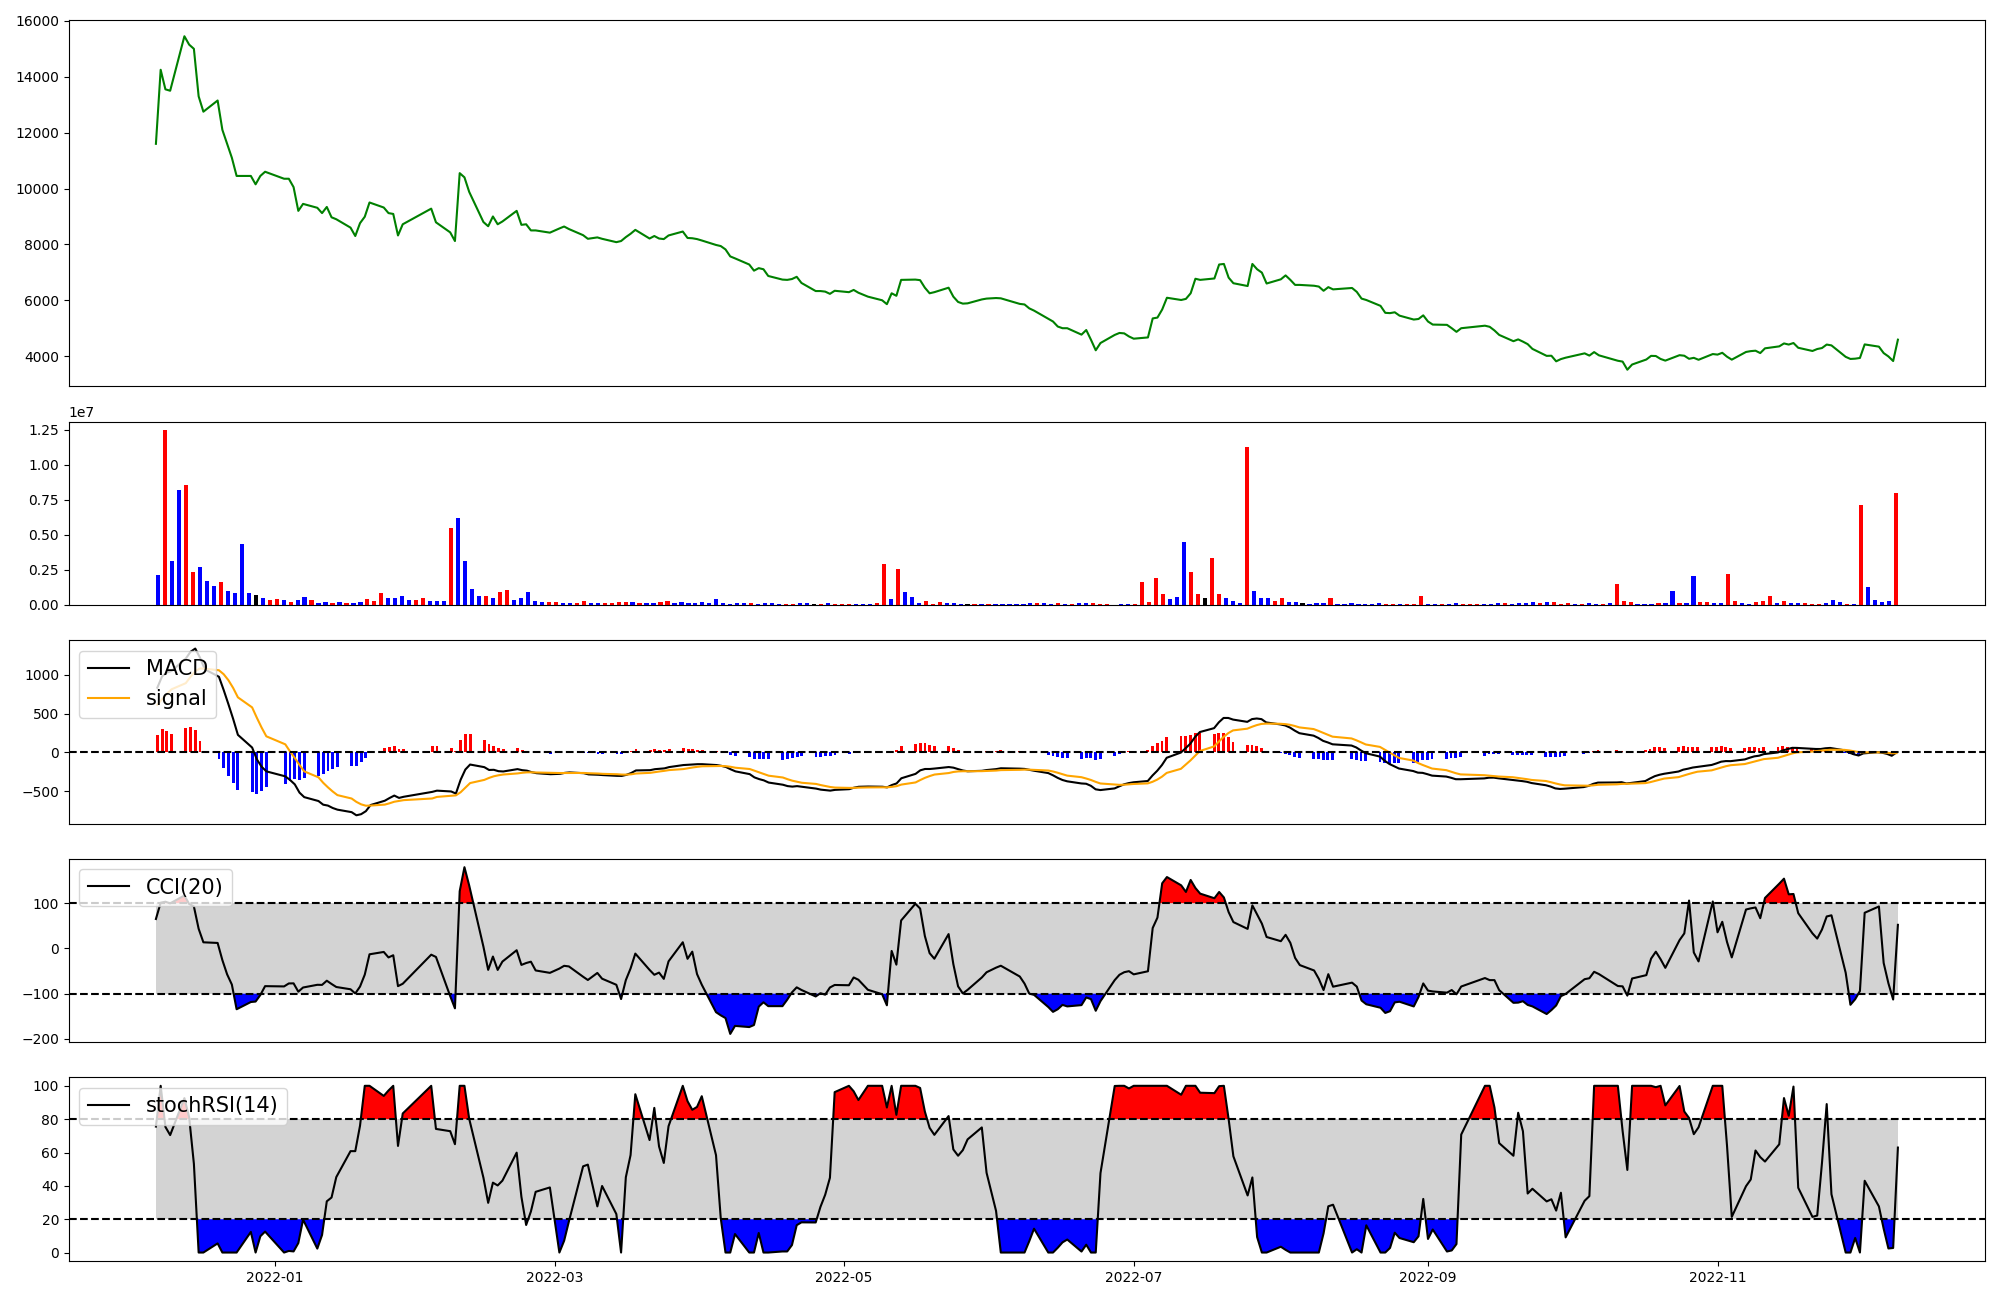Click the 2022-03 x-axis date label

click(x=554, y=1277)
